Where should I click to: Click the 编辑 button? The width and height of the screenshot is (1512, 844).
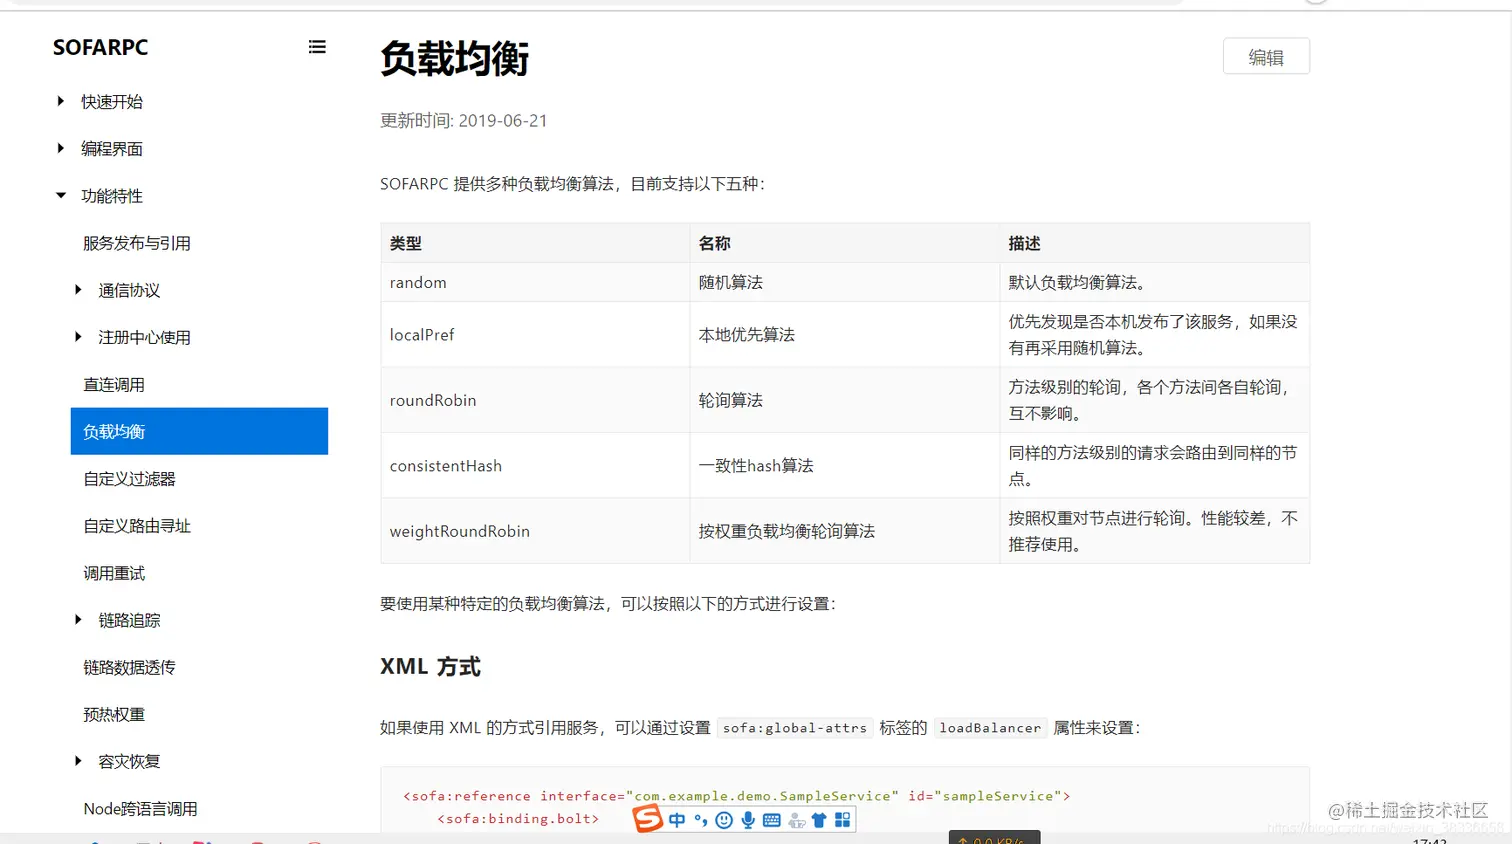[1266, 56]
